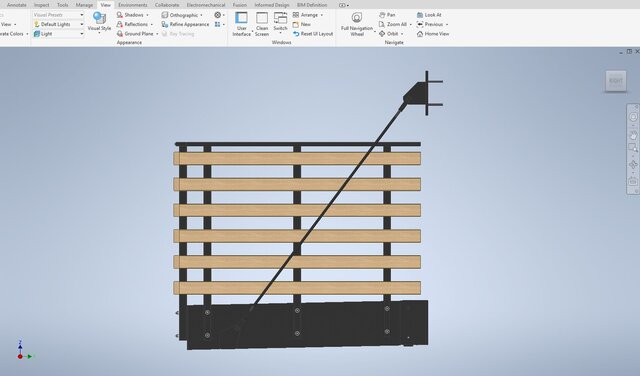Open the Visual Presets dropdown
The height and width of the screenshot is (376, 640).
[x=58, y=15]
